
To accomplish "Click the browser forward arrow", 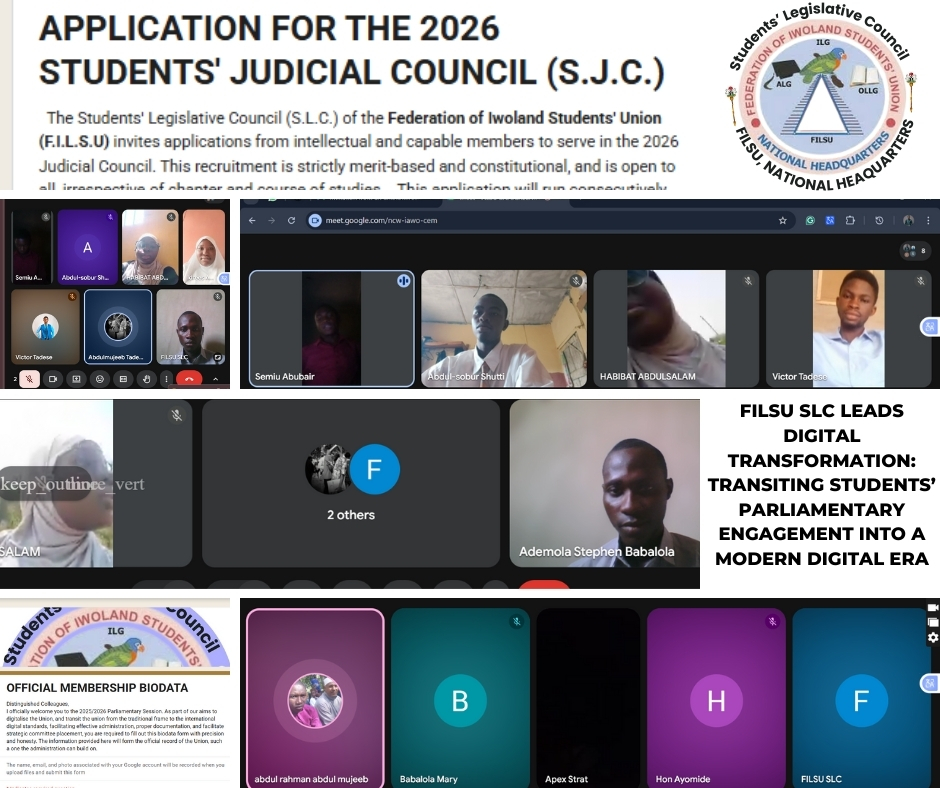I will [x=272, y=221].
